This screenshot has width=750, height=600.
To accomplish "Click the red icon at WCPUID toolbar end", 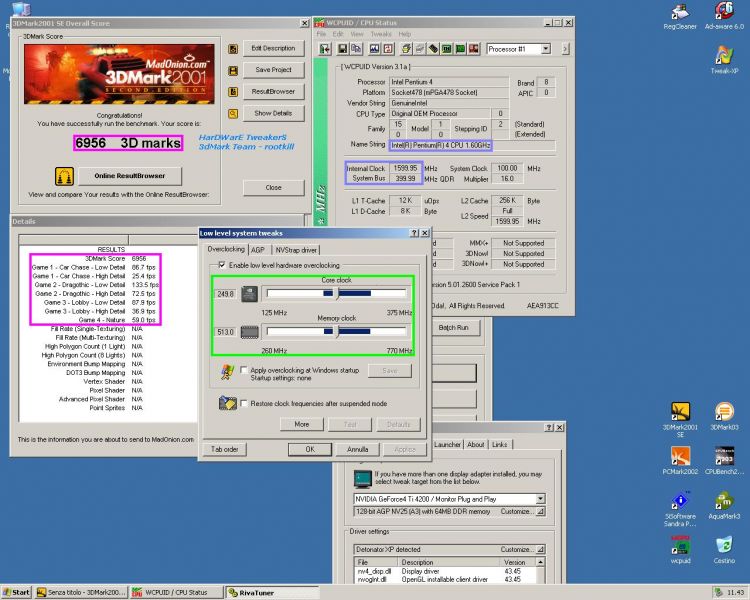I will (x=474, y=49).
